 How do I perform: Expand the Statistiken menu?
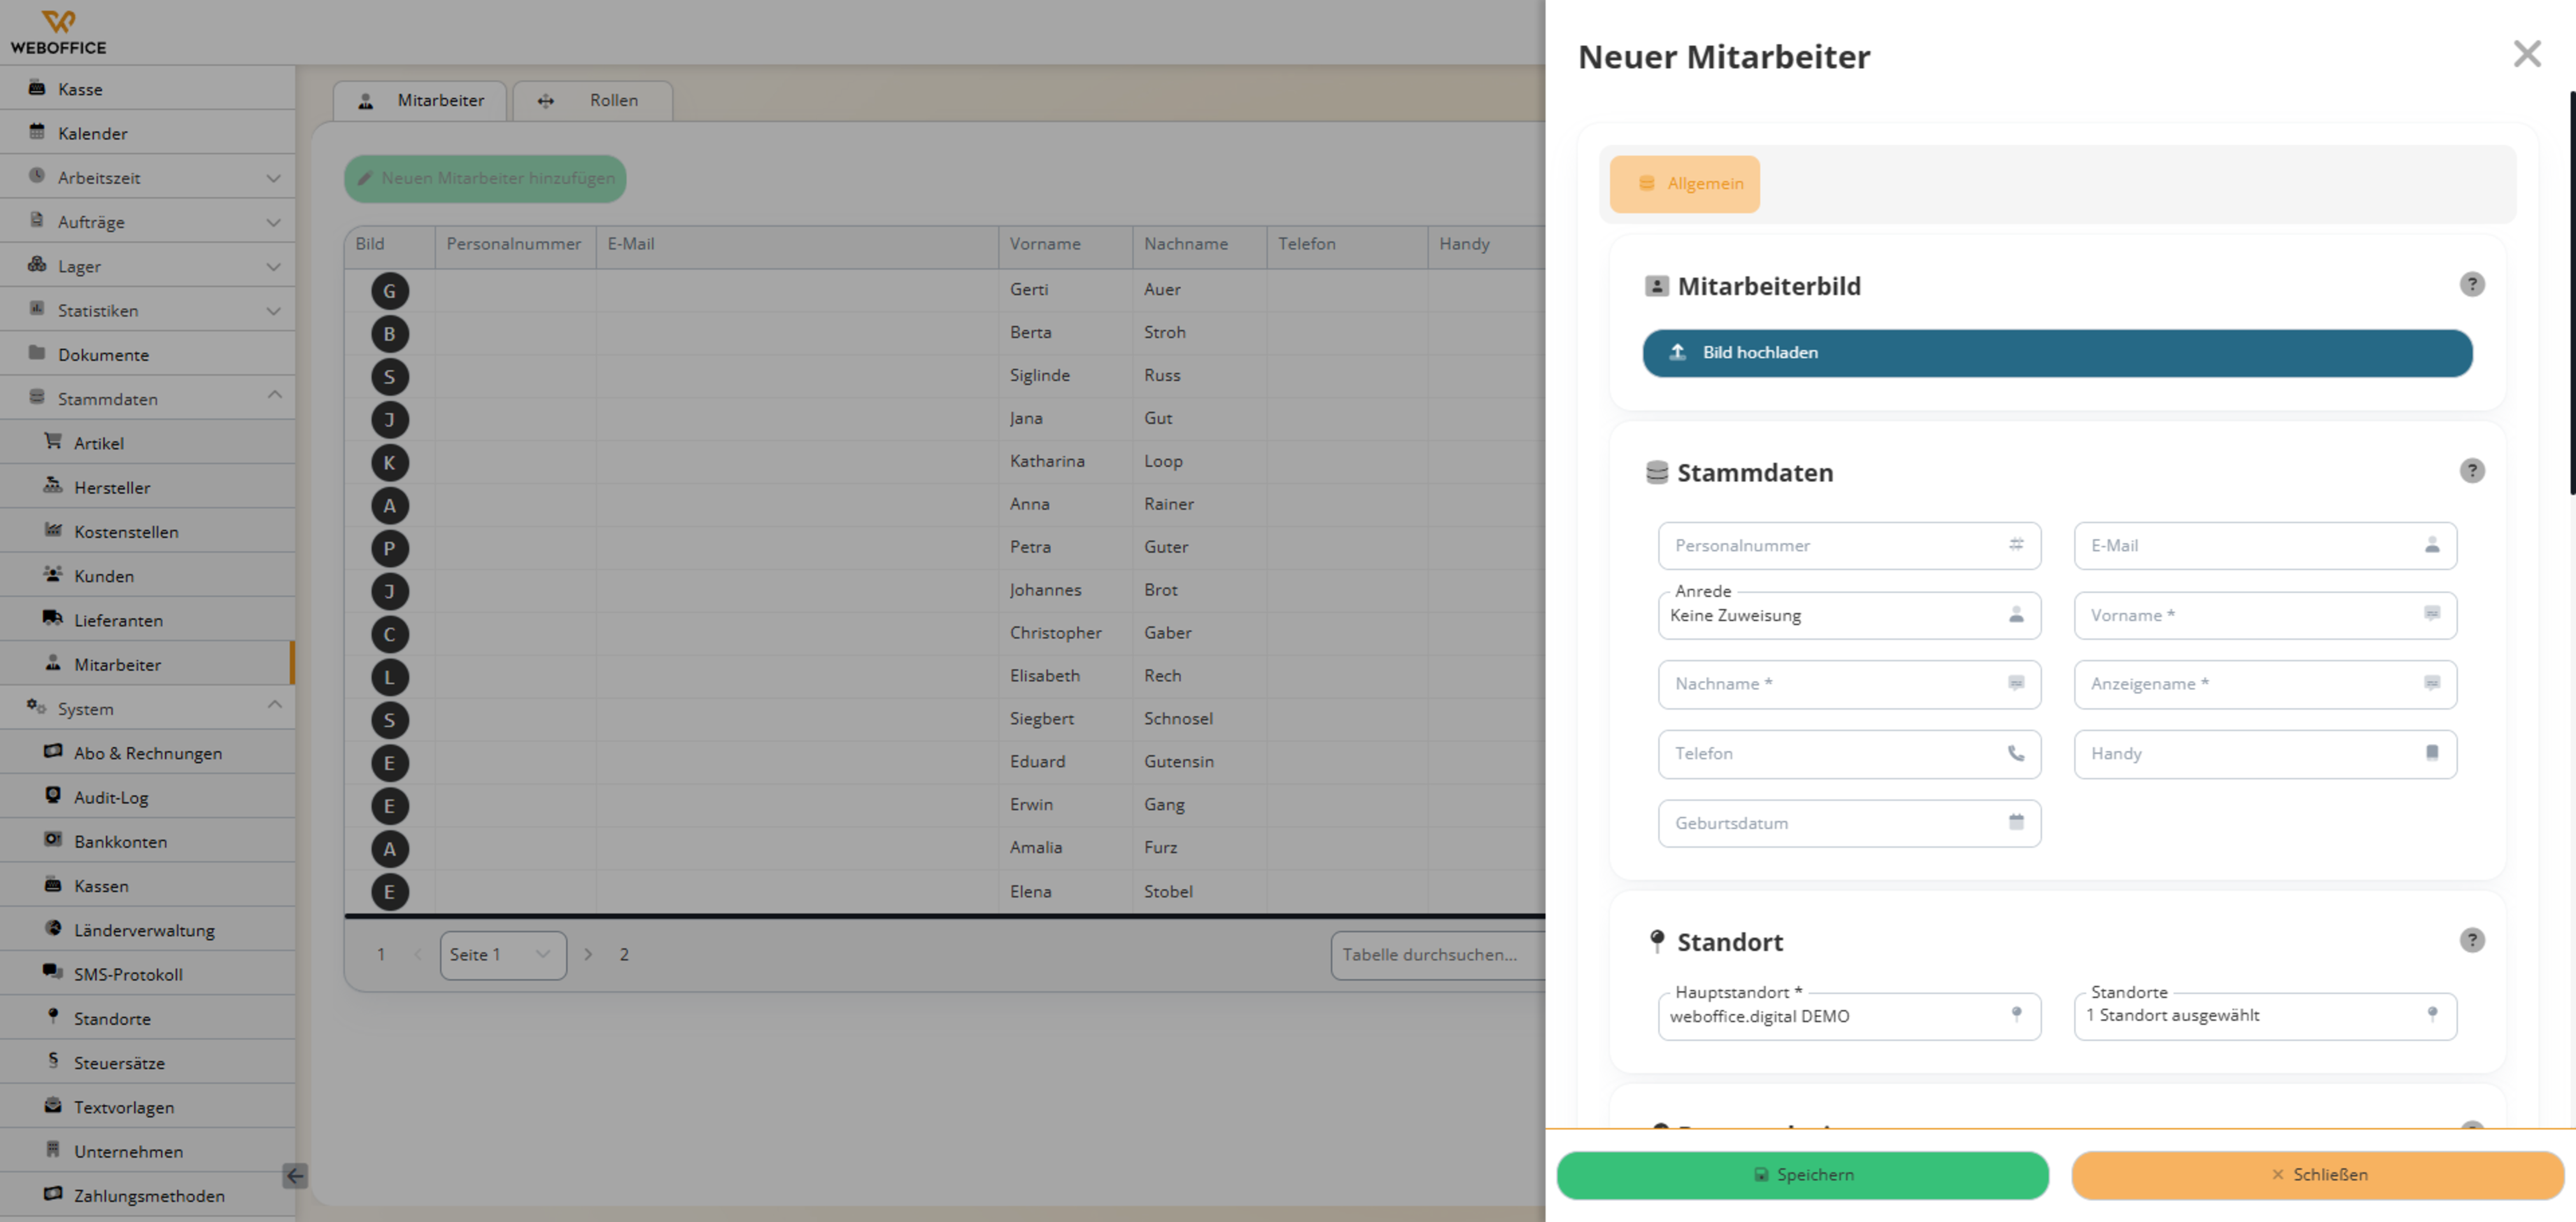pyautogui.click(x=147, y=310)
